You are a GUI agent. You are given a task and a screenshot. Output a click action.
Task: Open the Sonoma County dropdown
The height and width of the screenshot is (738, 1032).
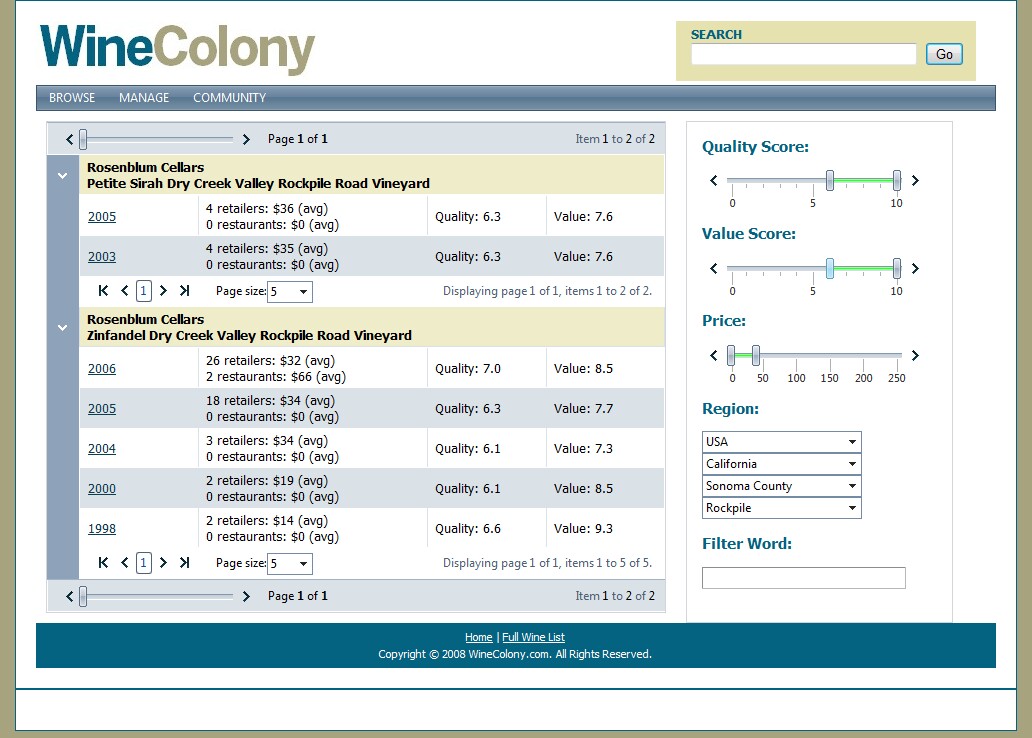782,486
